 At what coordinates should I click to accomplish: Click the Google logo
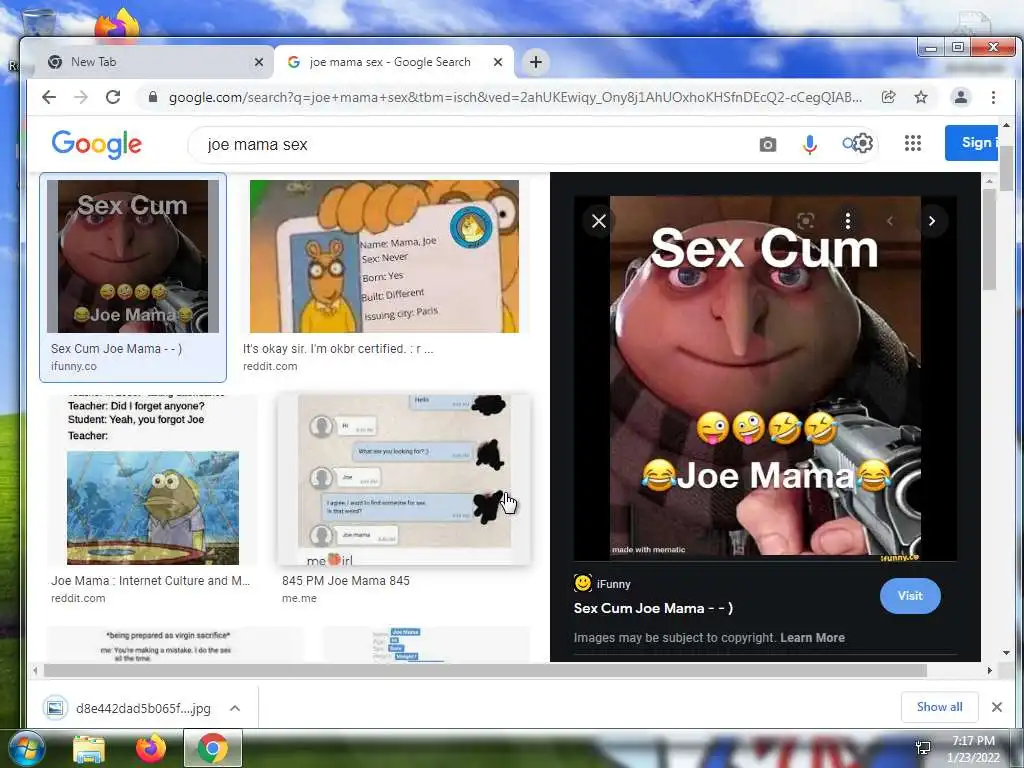click(97, 144)
